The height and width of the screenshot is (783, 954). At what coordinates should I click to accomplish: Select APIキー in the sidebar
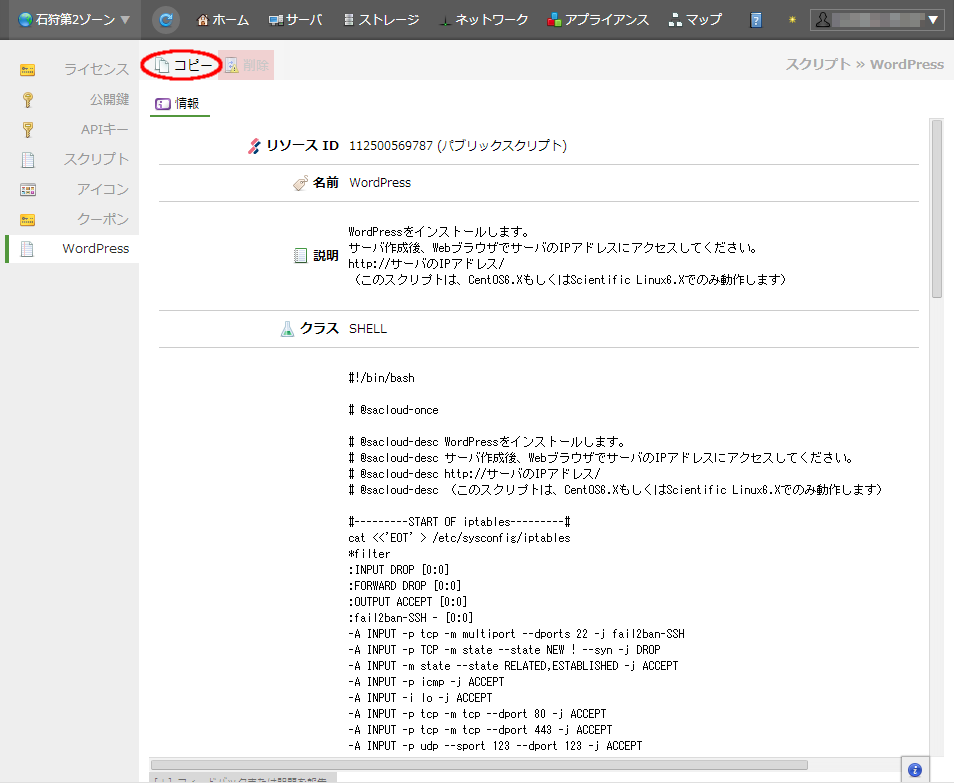tap(104, 129)
